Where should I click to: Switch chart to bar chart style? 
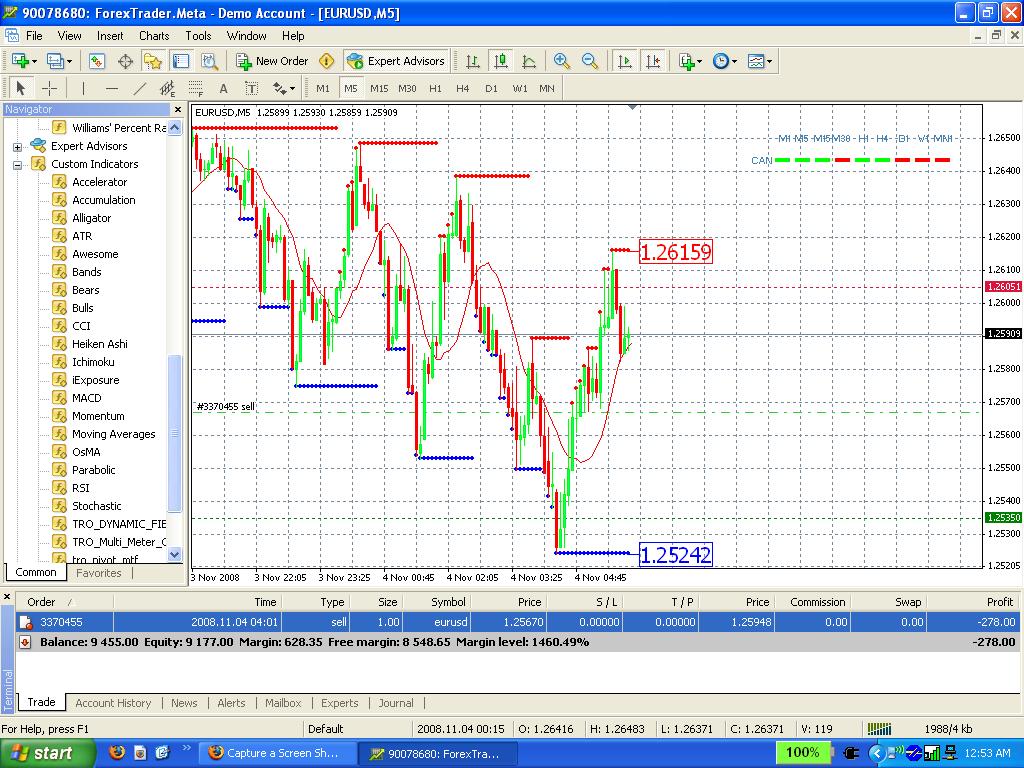[473, 61]
